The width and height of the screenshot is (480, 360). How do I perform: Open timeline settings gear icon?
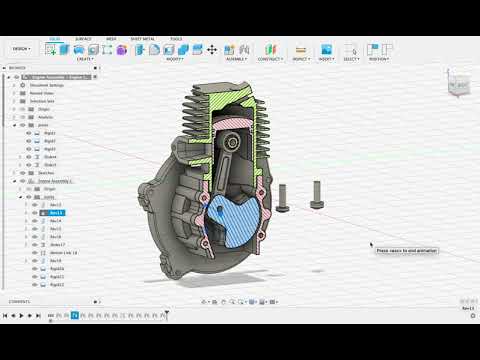473,315
